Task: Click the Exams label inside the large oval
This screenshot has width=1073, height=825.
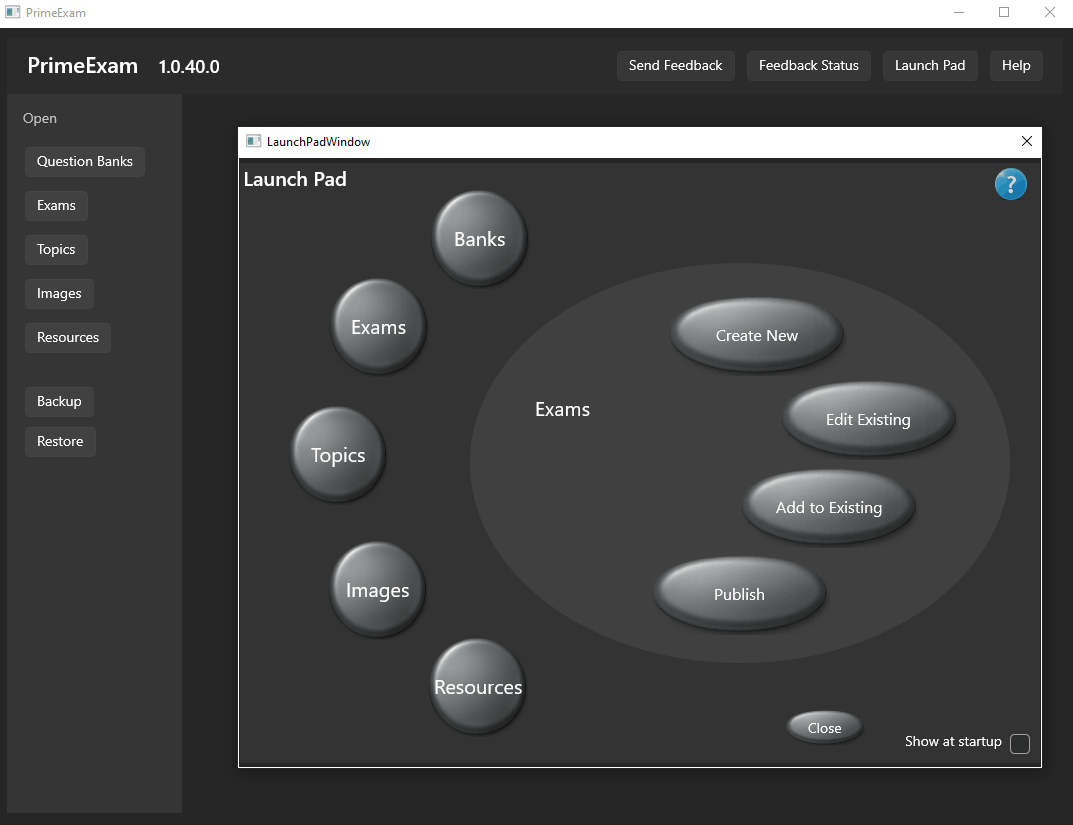Action: point(562,409)
